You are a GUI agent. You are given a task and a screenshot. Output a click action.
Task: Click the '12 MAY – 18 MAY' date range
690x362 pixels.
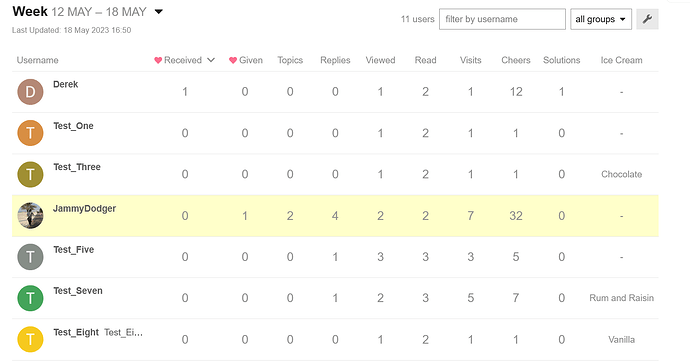(x=99, y=12)
